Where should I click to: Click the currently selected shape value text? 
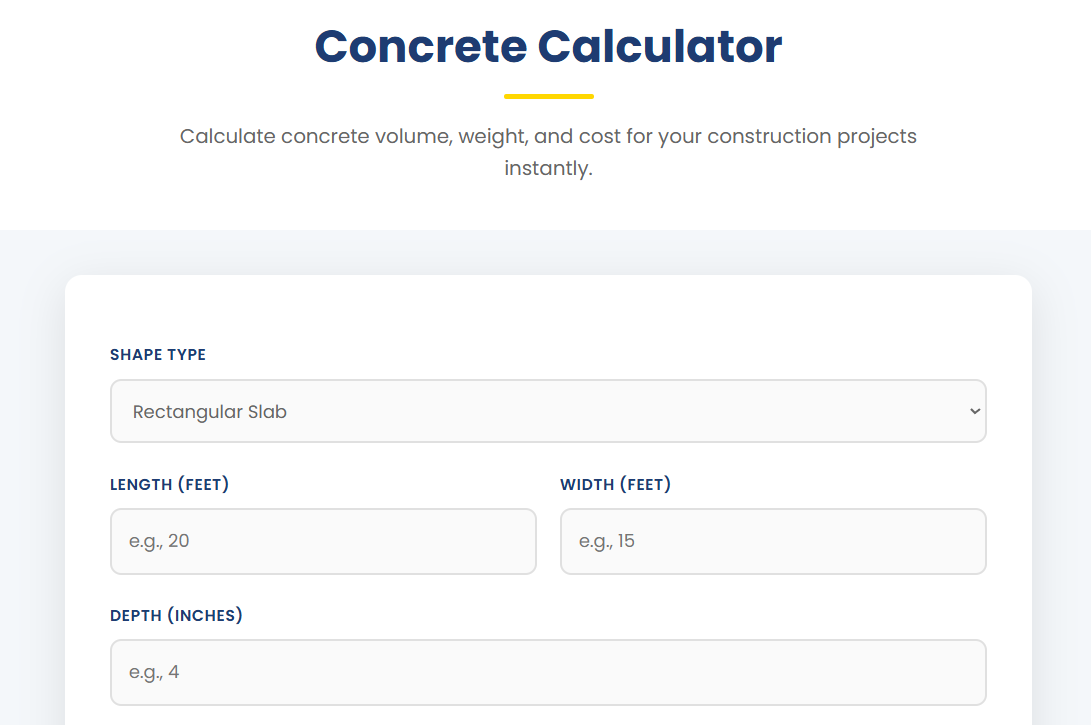click(209, 410)
